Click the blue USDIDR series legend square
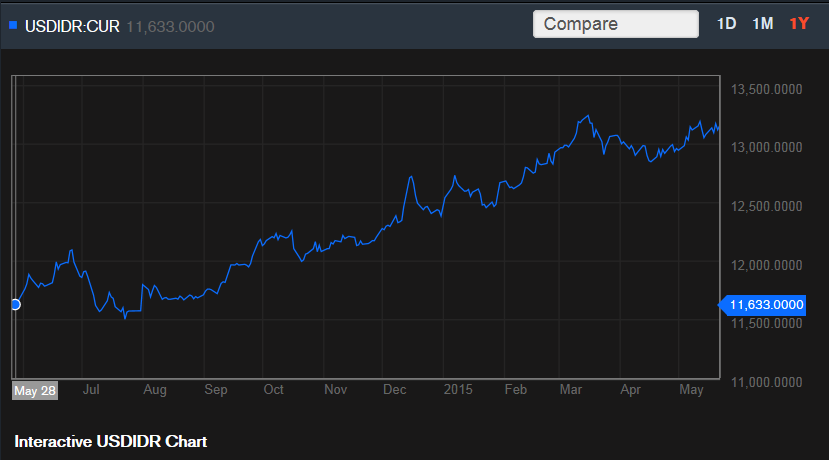 (x=13, y=25)
